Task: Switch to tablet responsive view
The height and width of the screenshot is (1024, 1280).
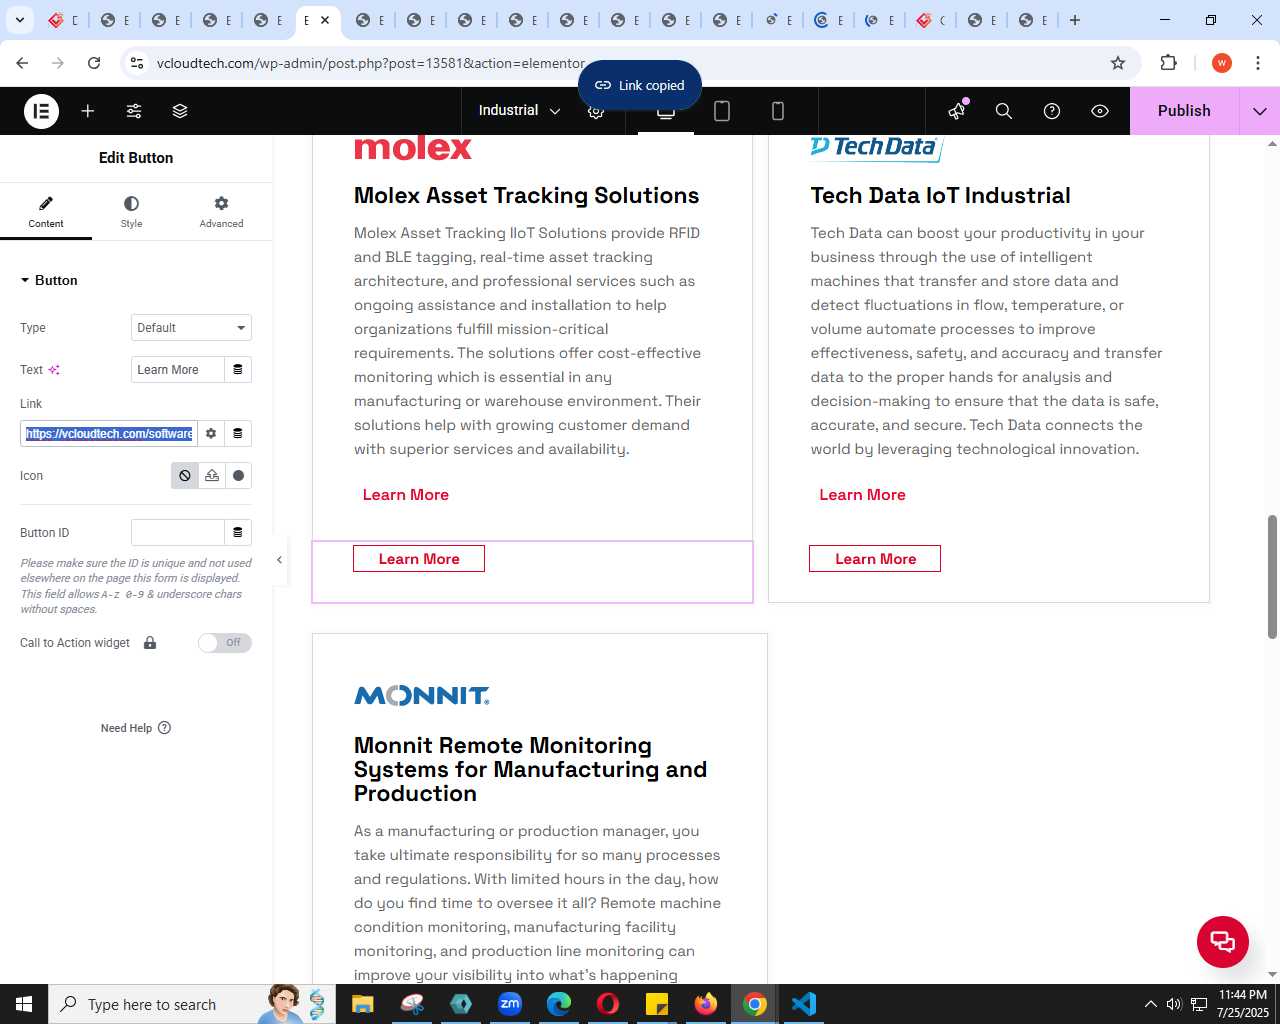Action: tap(722, 111)
